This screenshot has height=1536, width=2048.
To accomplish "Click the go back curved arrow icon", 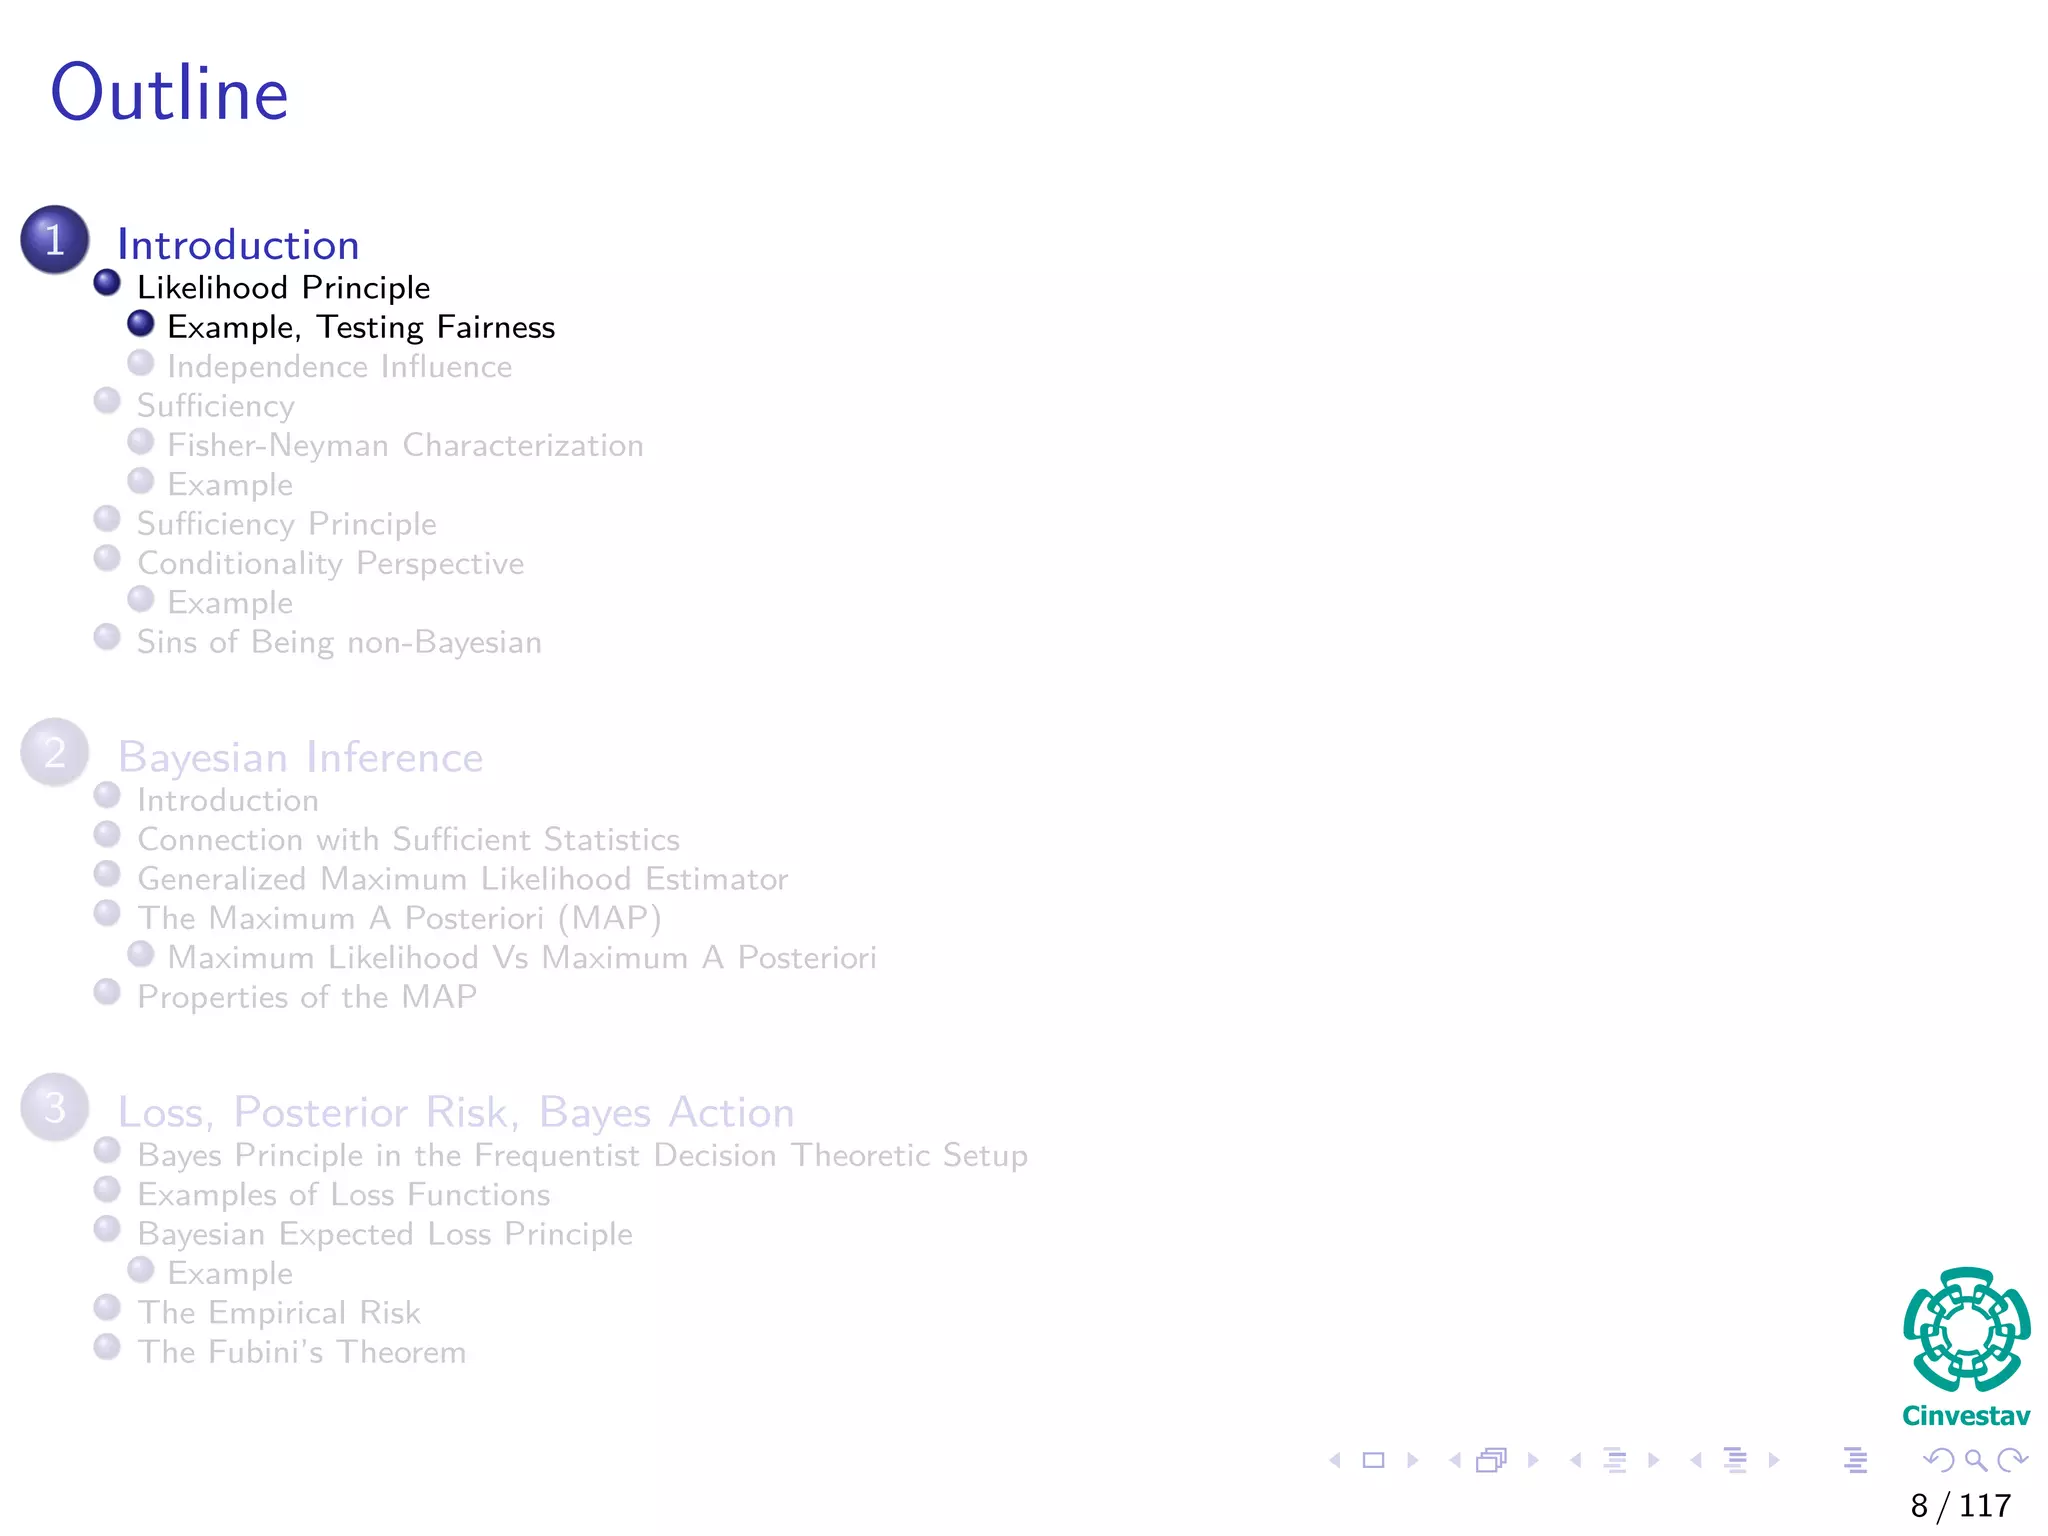I will [1939, 1460].
